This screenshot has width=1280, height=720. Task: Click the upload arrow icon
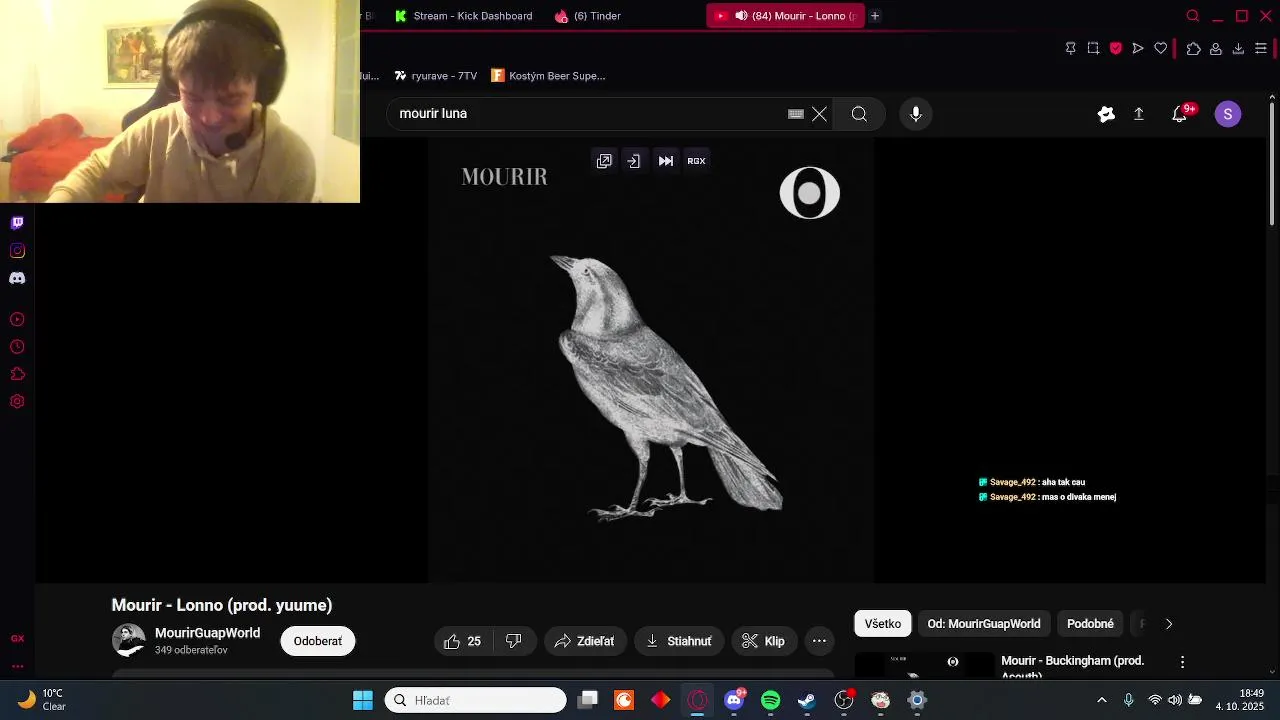(x=1138, y=114)
